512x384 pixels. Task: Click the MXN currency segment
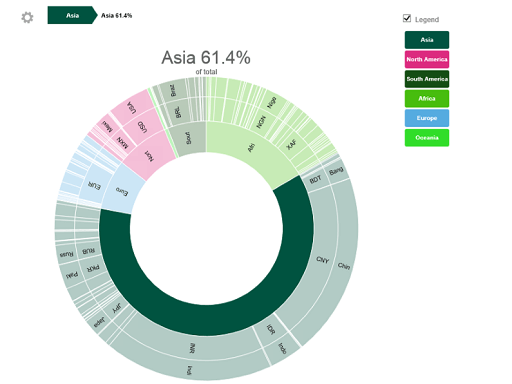click(x=122, y=143)
